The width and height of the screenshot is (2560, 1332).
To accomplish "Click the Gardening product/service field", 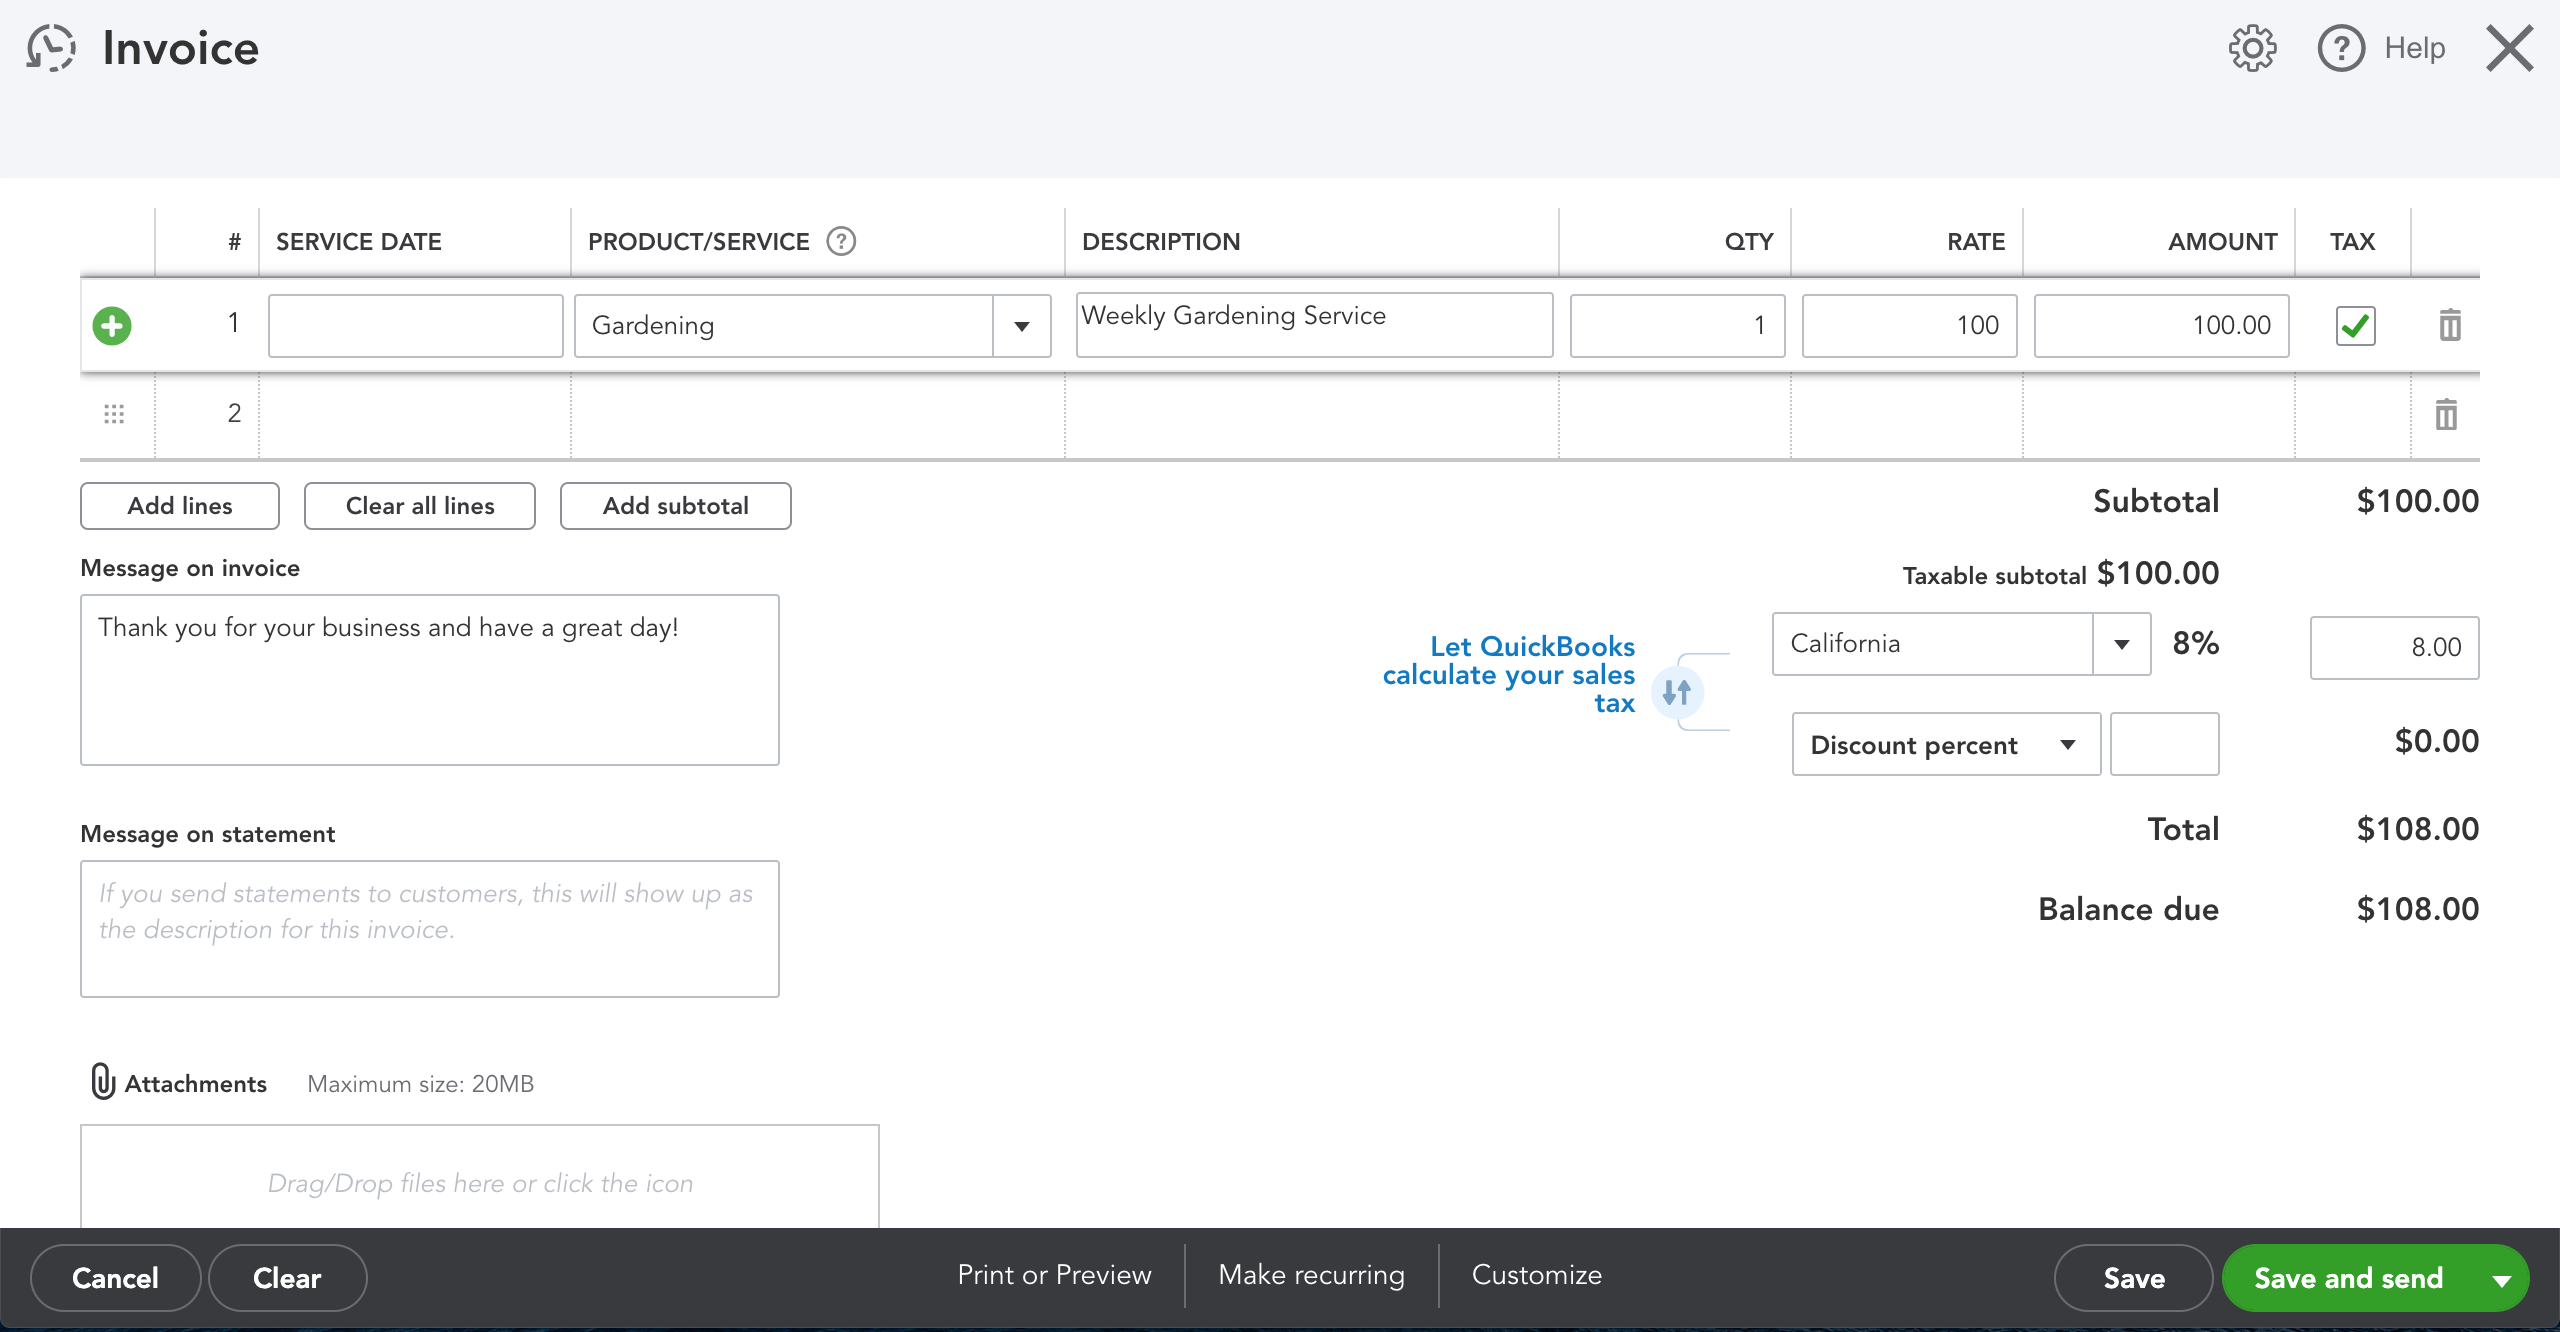I will [x=784, y=326].
